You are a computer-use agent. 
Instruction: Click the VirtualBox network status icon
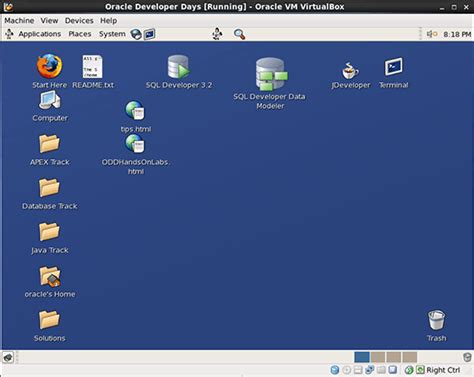370,369
